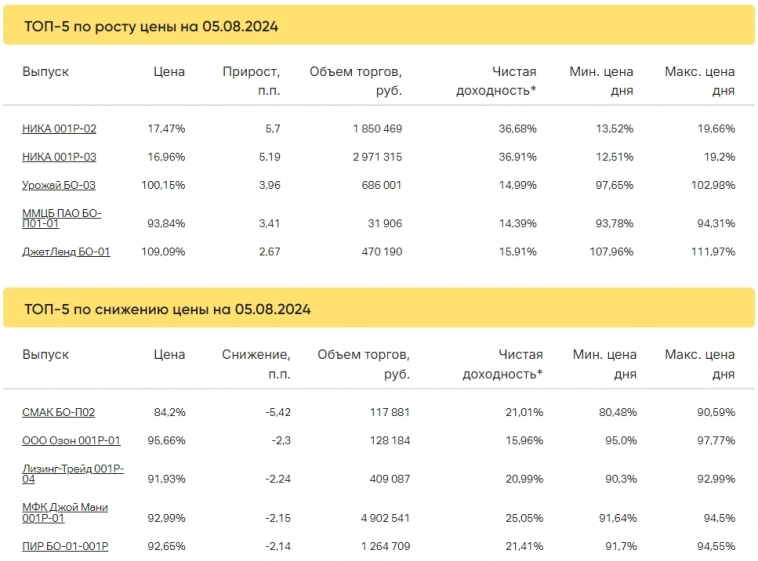Click the net yield value 36,68%

tap(516, 129)
